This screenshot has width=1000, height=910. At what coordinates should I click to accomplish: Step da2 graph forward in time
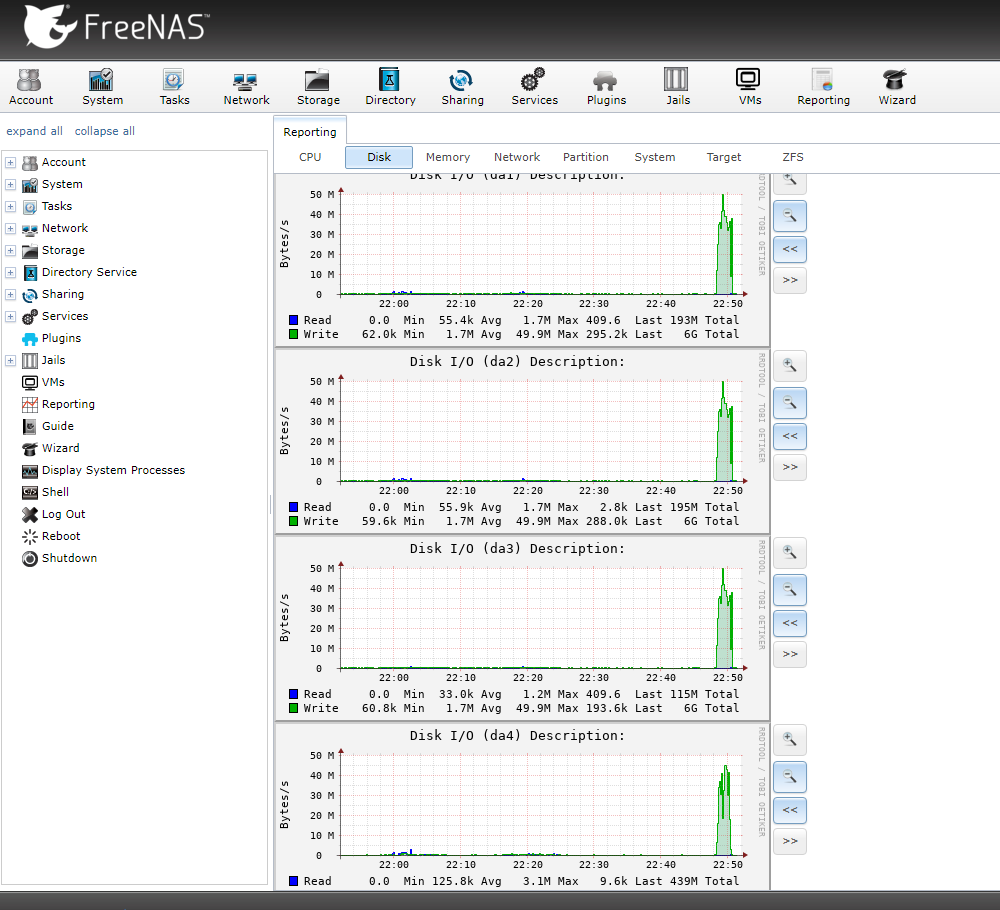(x=790, y=467)
